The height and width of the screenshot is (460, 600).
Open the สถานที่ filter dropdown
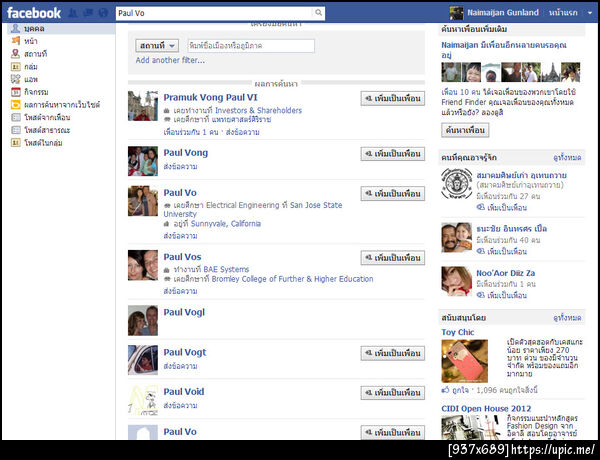[x=157, y=46]
